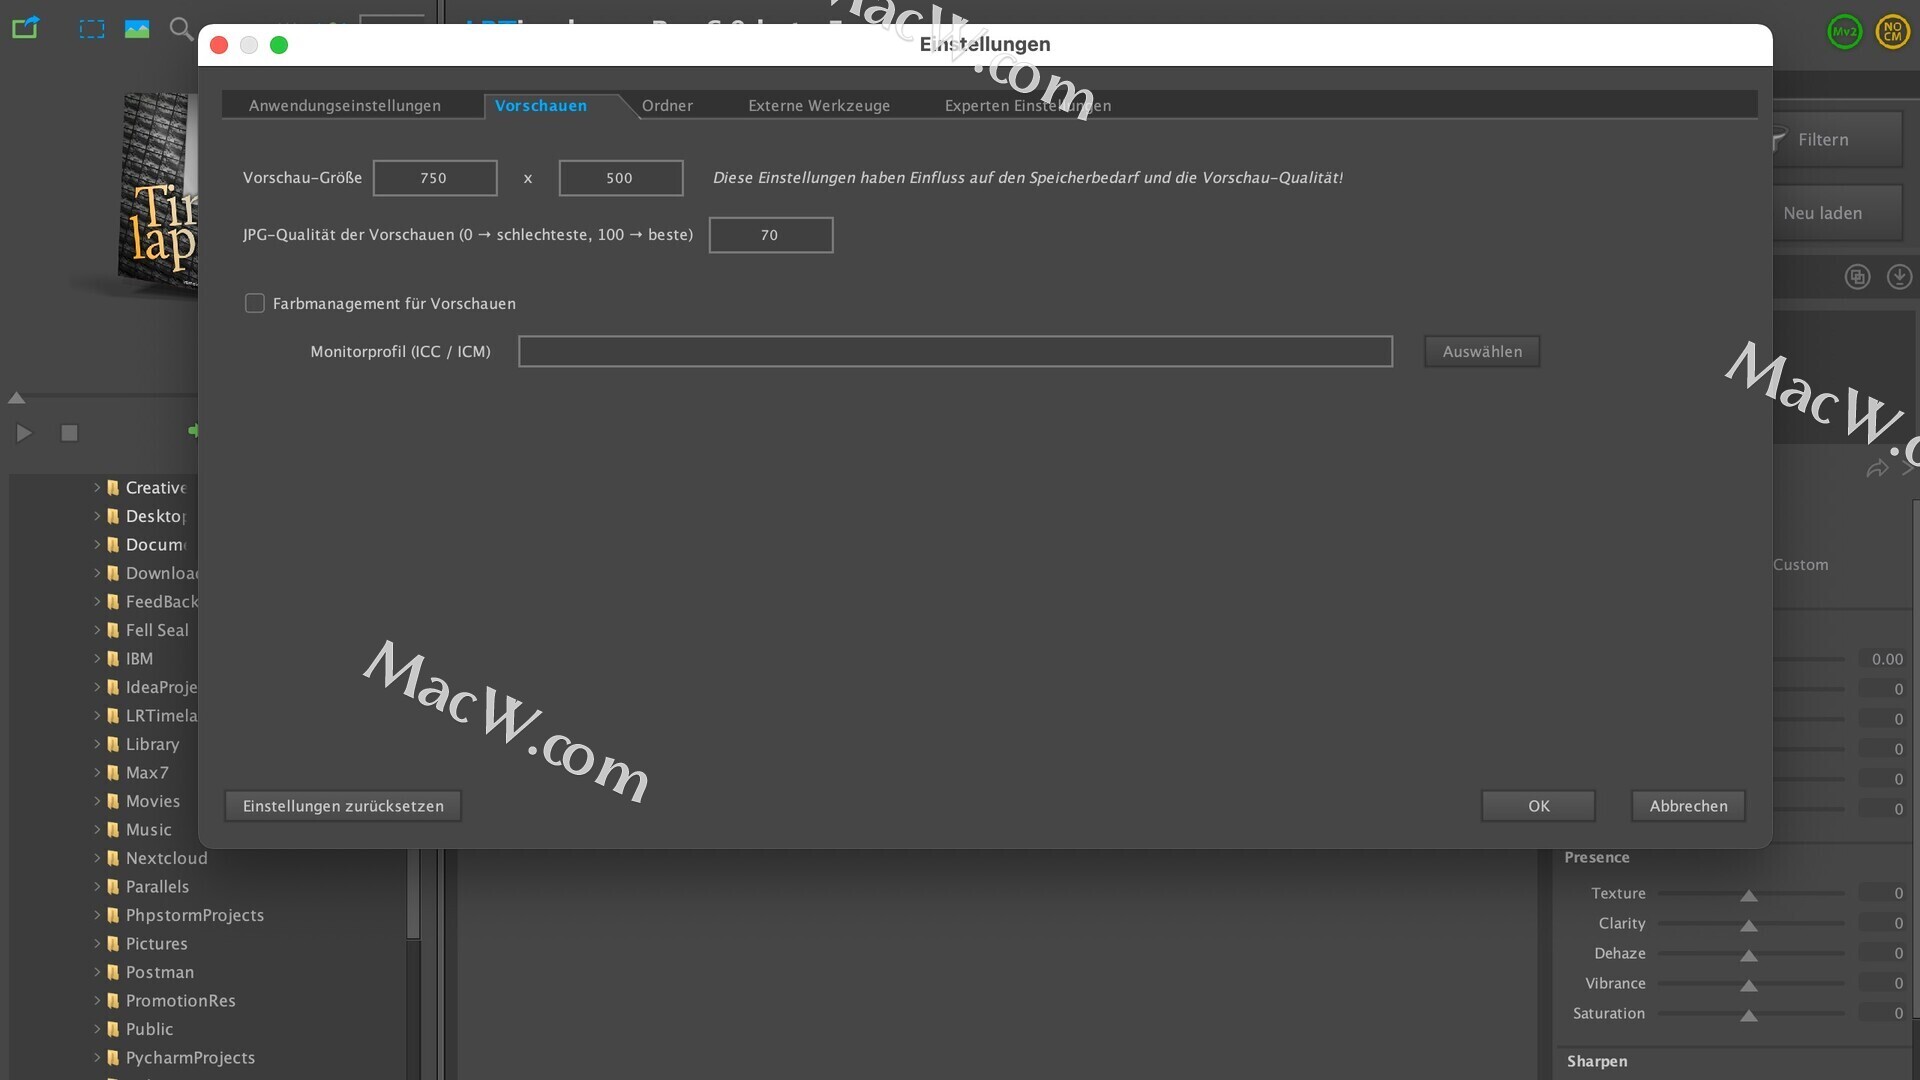This screenshot has width=1920, height=1080.
Task: Click the Clarity slider handle
Action: point(1748,926)
